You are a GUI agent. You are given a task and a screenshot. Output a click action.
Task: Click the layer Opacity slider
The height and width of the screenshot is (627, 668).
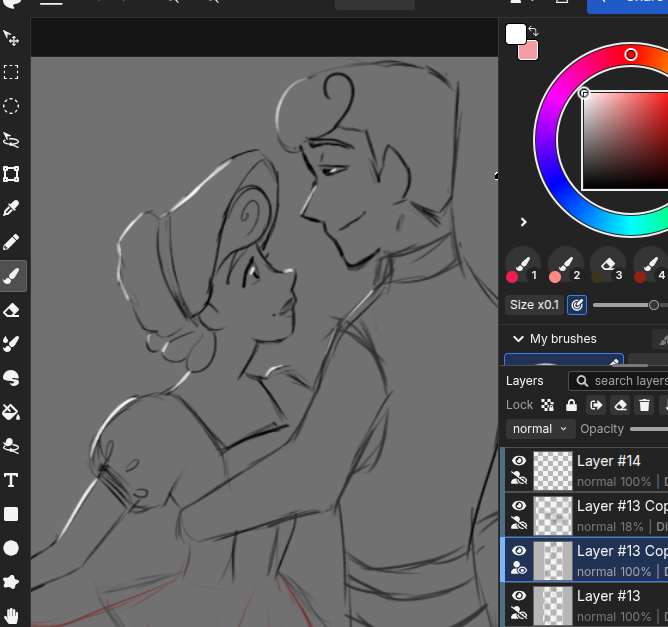tap(649, 429)
